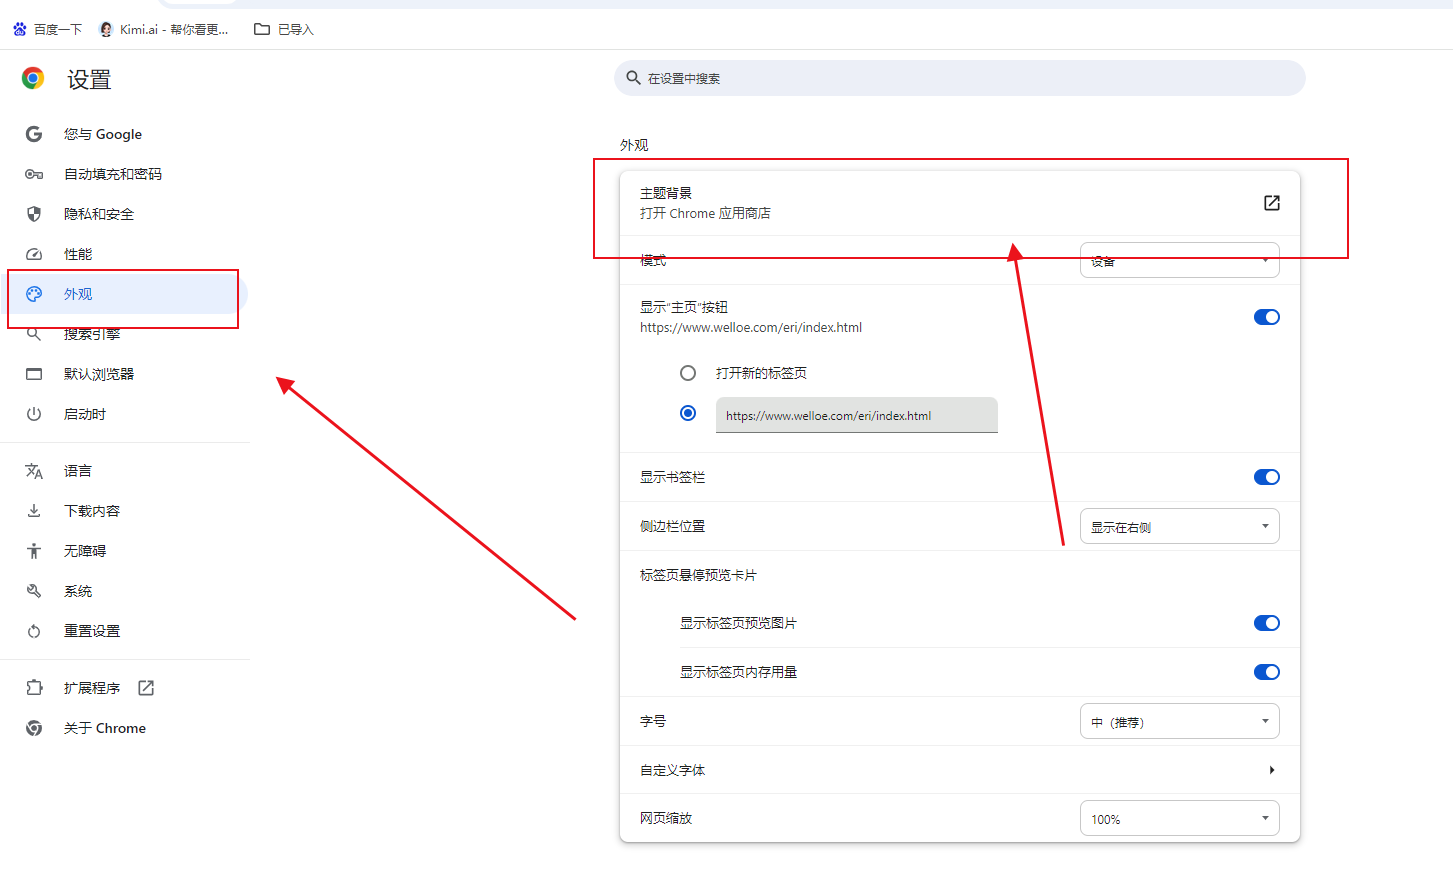1453x896 pixels.
Task: Click the power icon for 启动时
Action: tap(34, 414)
